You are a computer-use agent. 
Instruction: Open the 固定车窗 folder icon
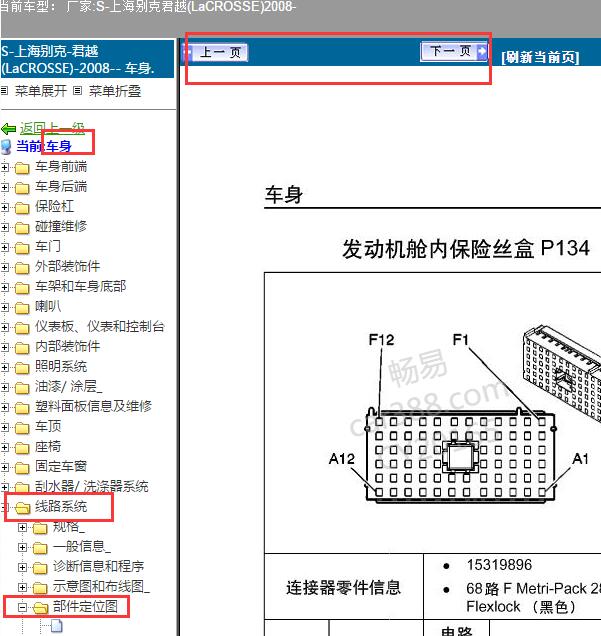point(22,468)
